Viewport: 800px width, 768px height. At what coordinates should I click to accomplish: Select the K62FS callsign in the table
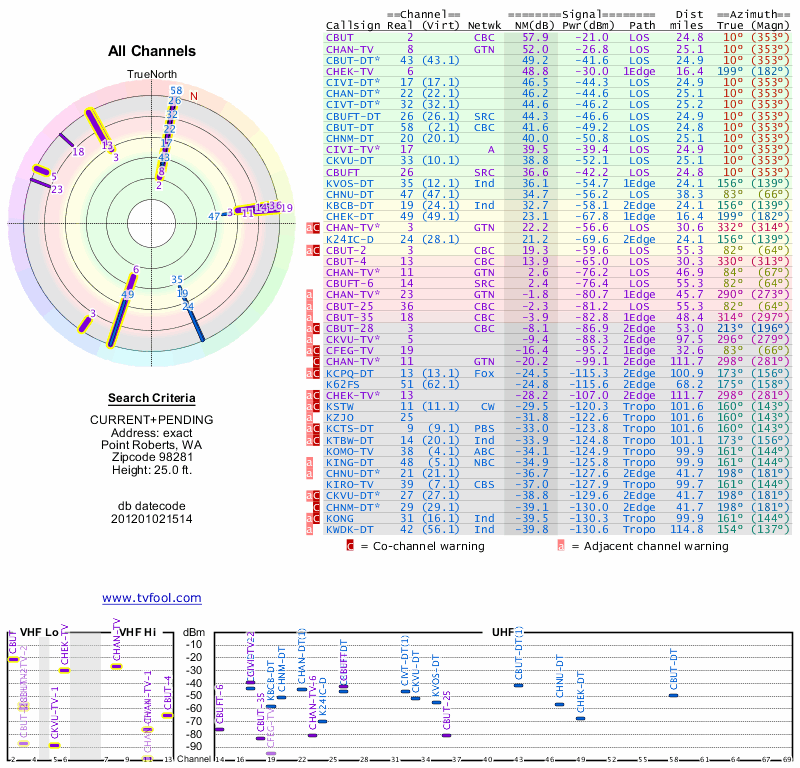tap(343, 384)
